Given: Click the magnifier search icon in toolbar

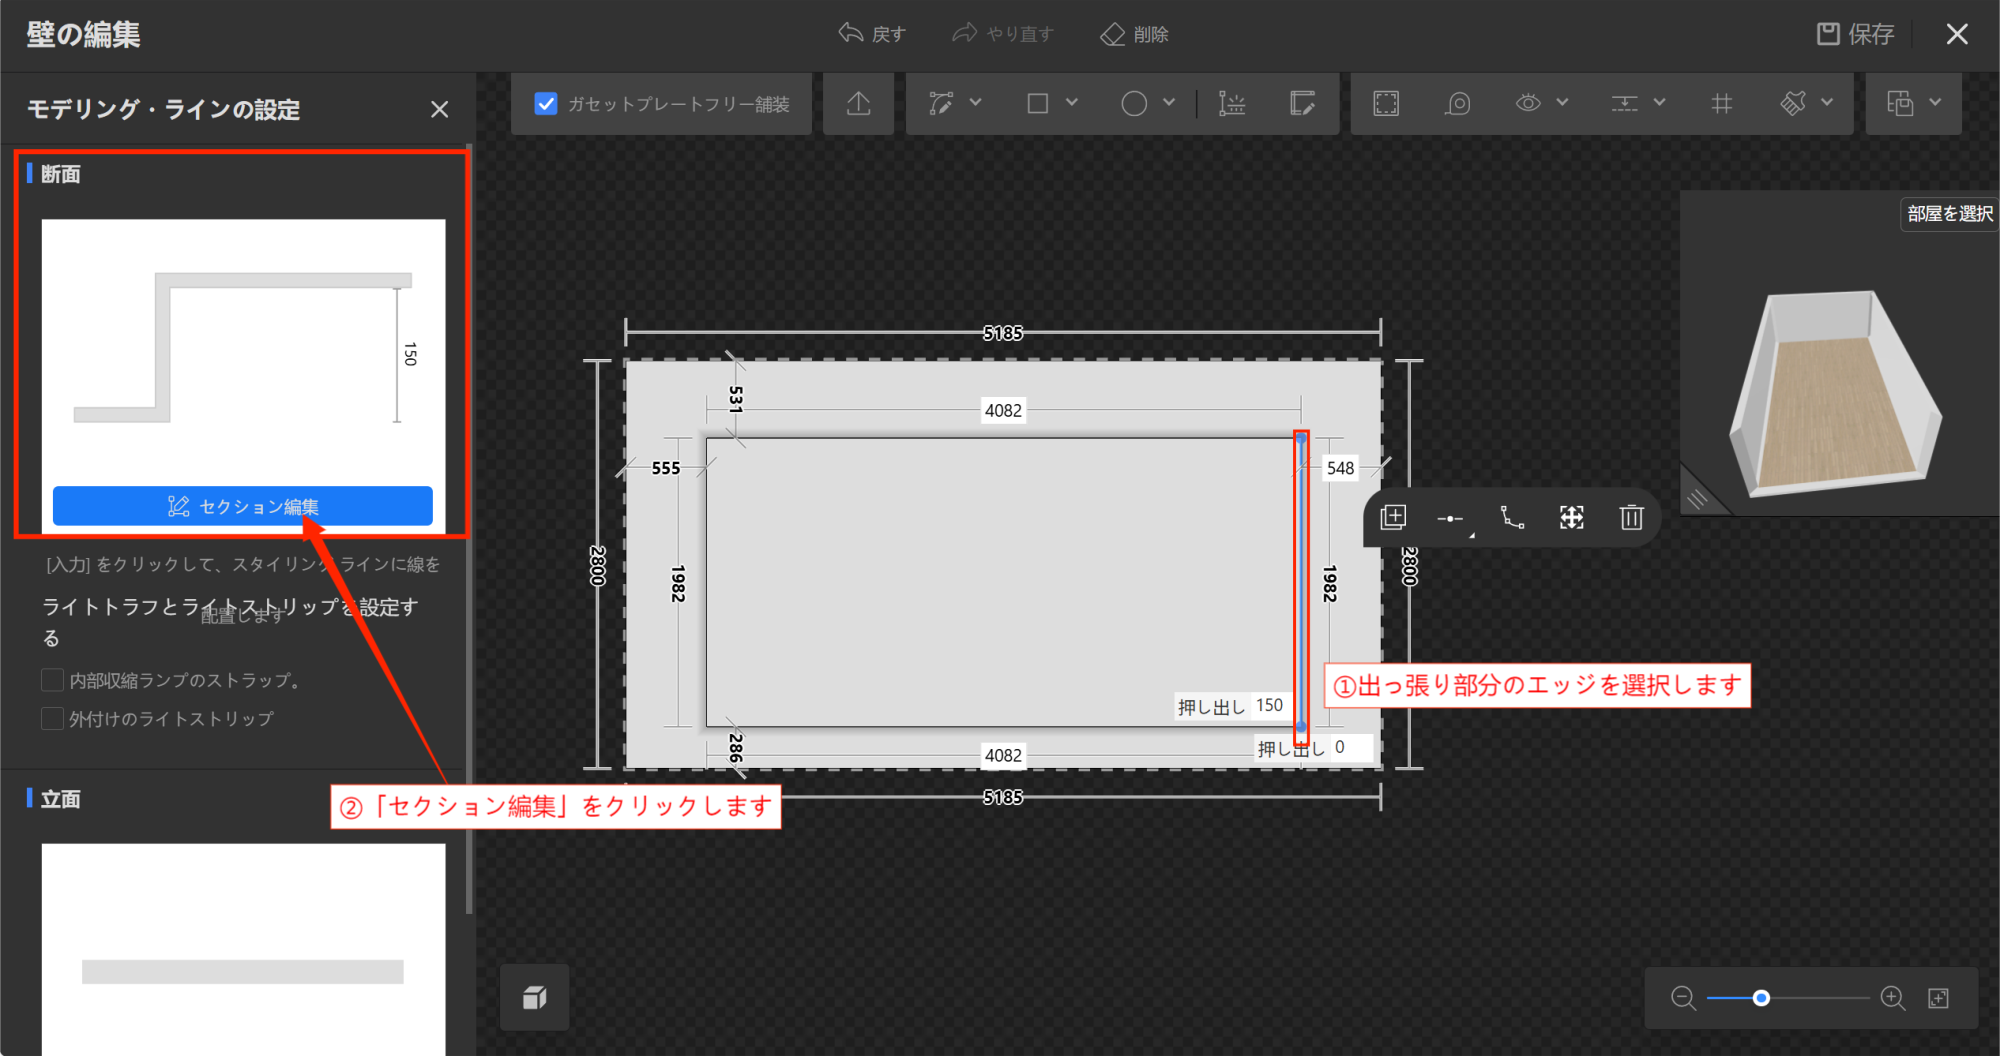Looking at the screenshot, I should pos(1458,103).
